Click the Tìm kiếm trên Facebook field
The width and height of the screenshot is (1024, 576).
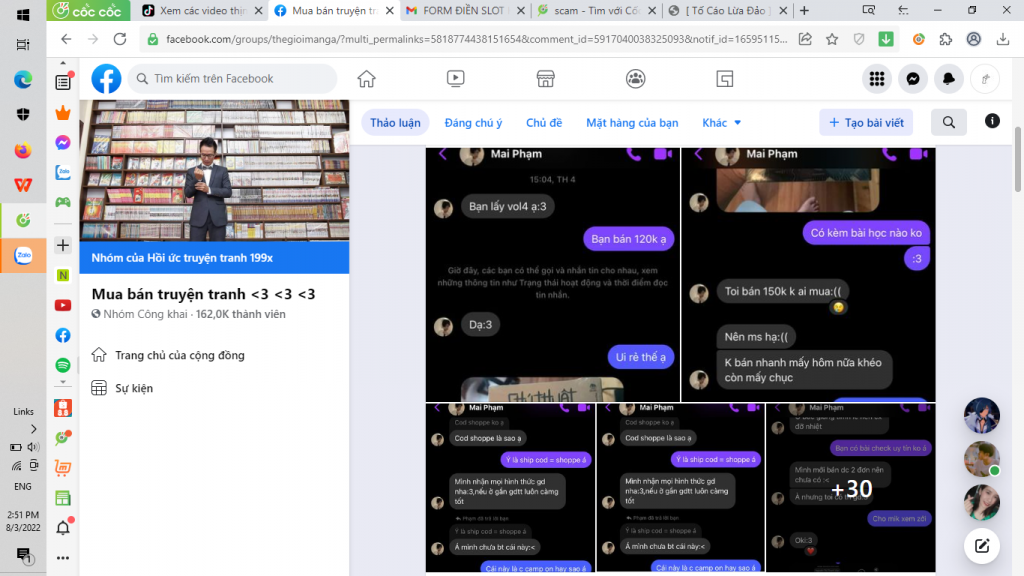pos(240,79)
